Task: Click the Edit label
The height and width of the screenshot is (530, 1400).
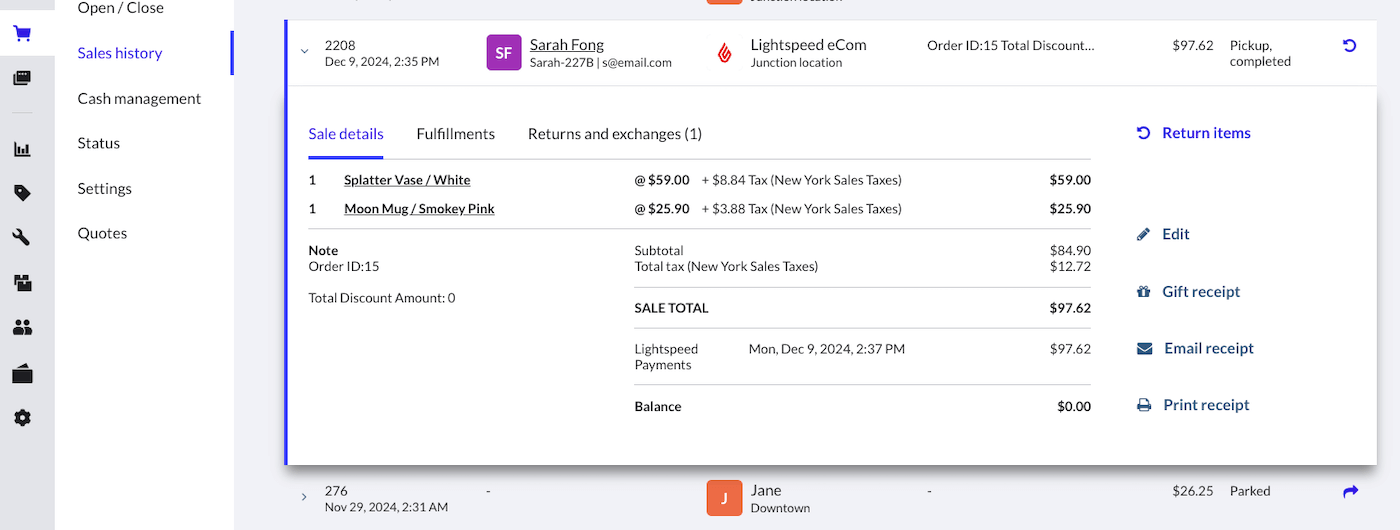Action: point(1176,234)
